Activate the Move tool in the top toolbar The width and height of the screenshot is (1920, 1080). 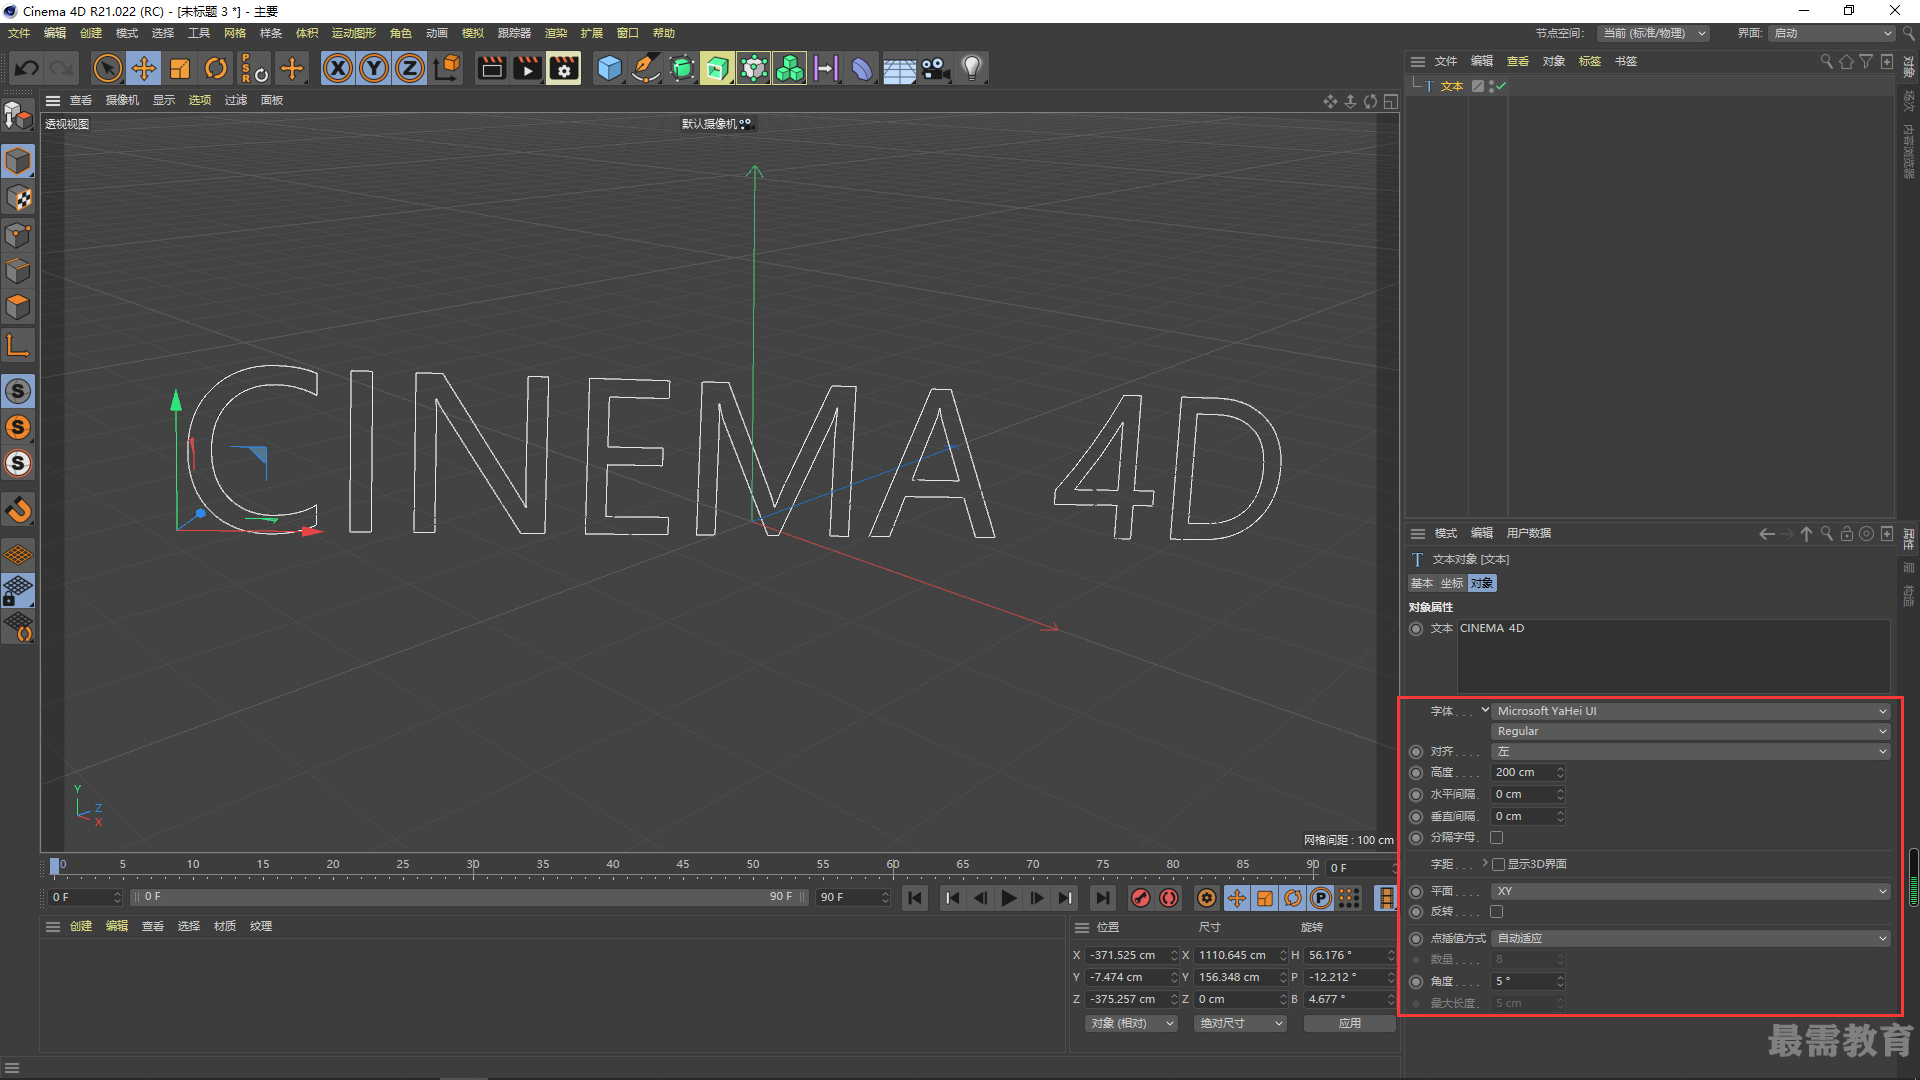pos(144,68)
